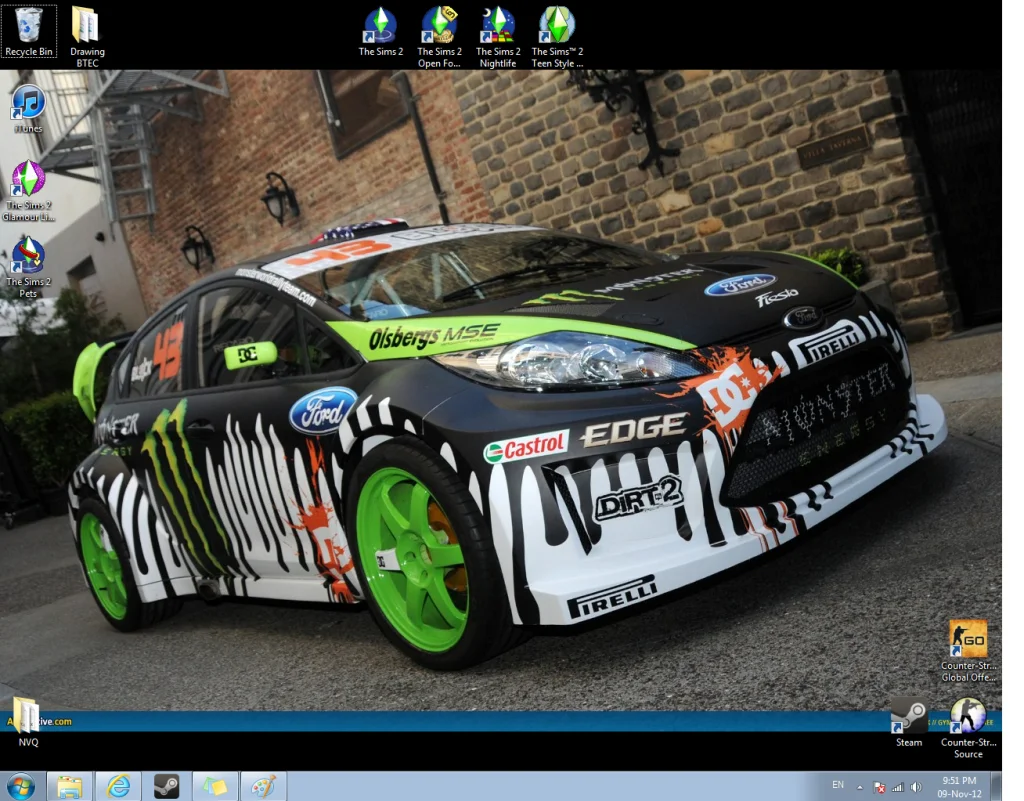The height and width of the screenshot is (801, 1024).
Task: Select The Sims 2 shortcut icon
Action: (381, 32)
